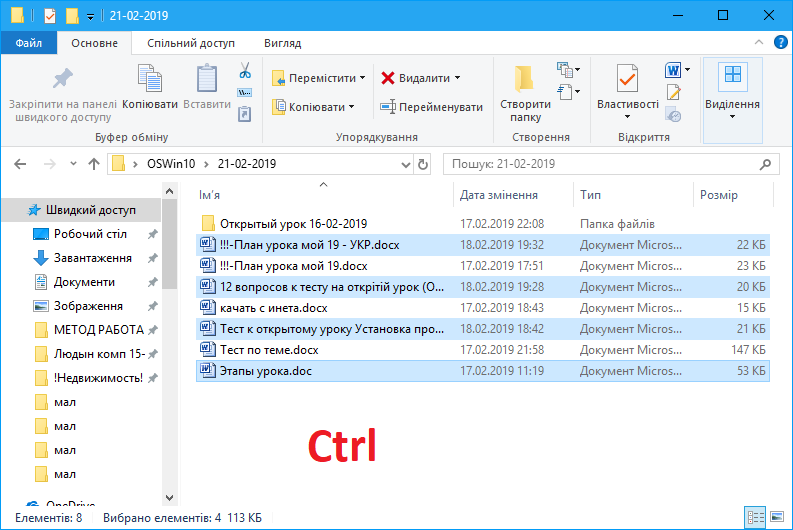Image resolution: width=793 pixels, height=530 pixels.
Task: Click the paste shortcut icon
Action: click(x=245, y=114)
